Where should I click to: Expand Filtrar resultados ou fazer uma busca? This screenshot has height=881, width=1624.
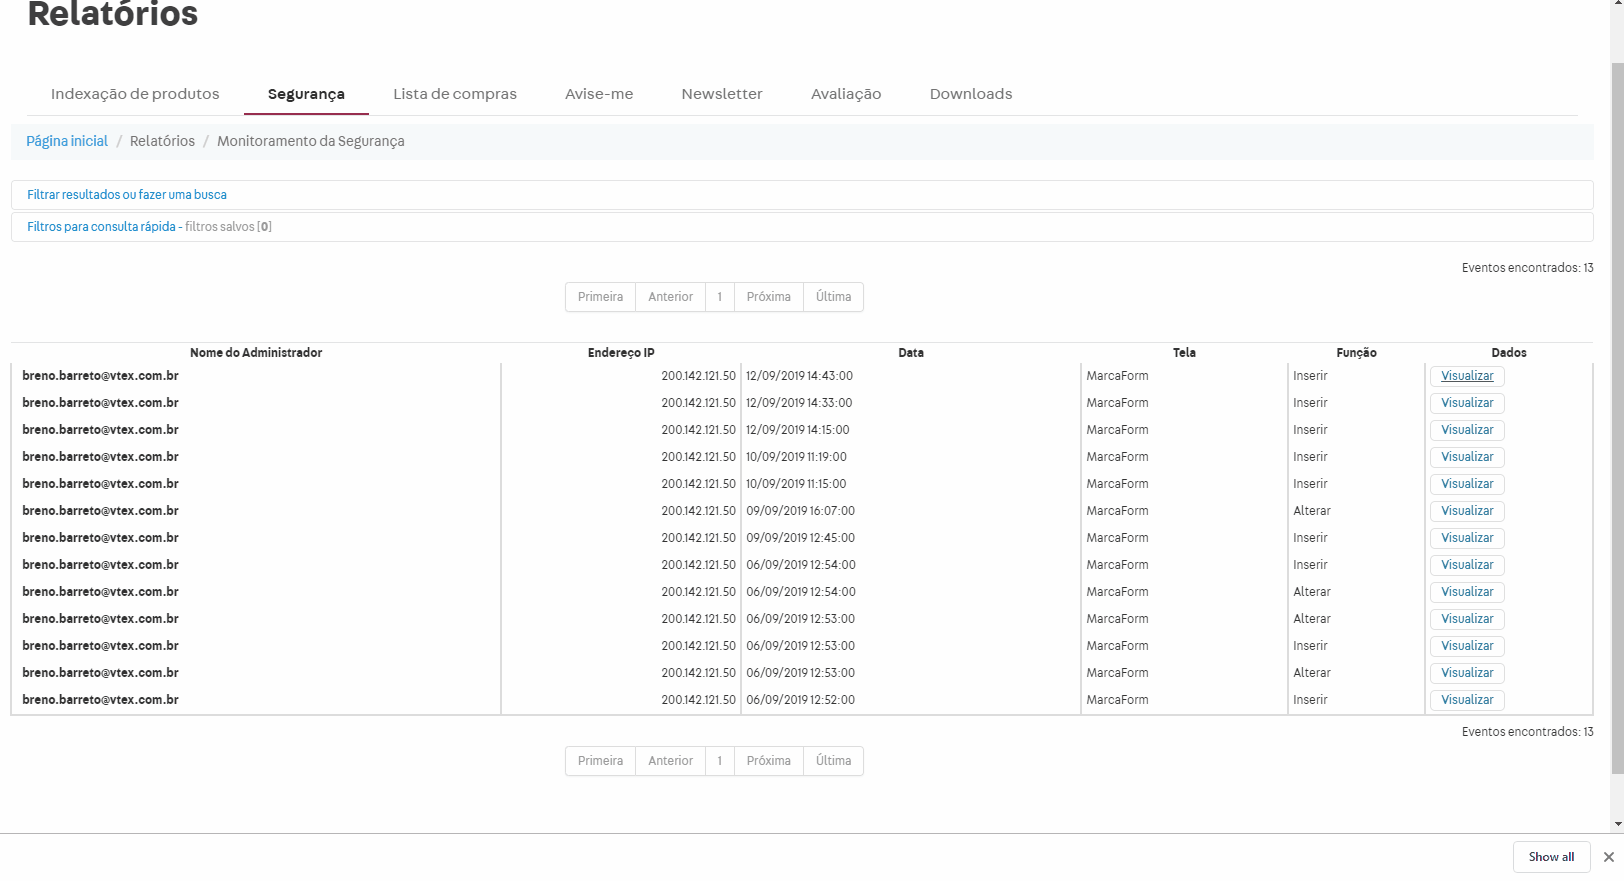(127, 195)
